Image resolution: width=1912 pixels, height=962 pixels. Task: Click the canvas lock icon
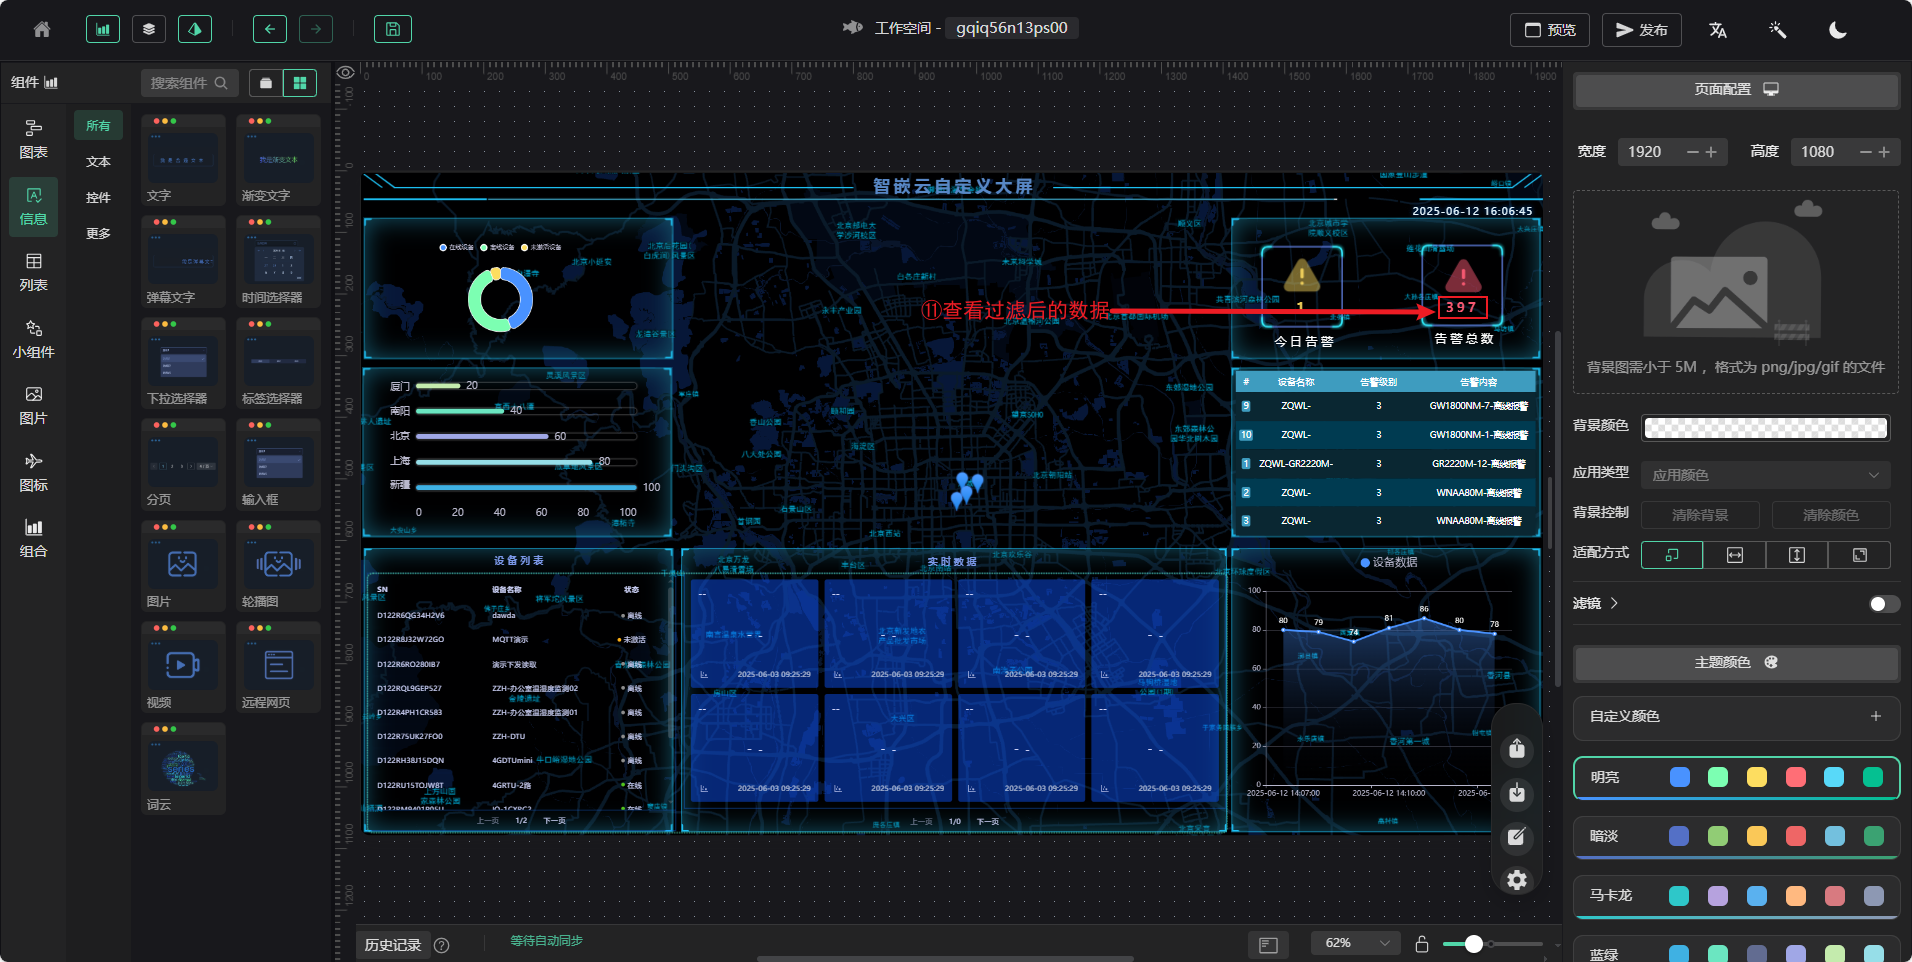pyautogui.click(x=1422, y=944)
